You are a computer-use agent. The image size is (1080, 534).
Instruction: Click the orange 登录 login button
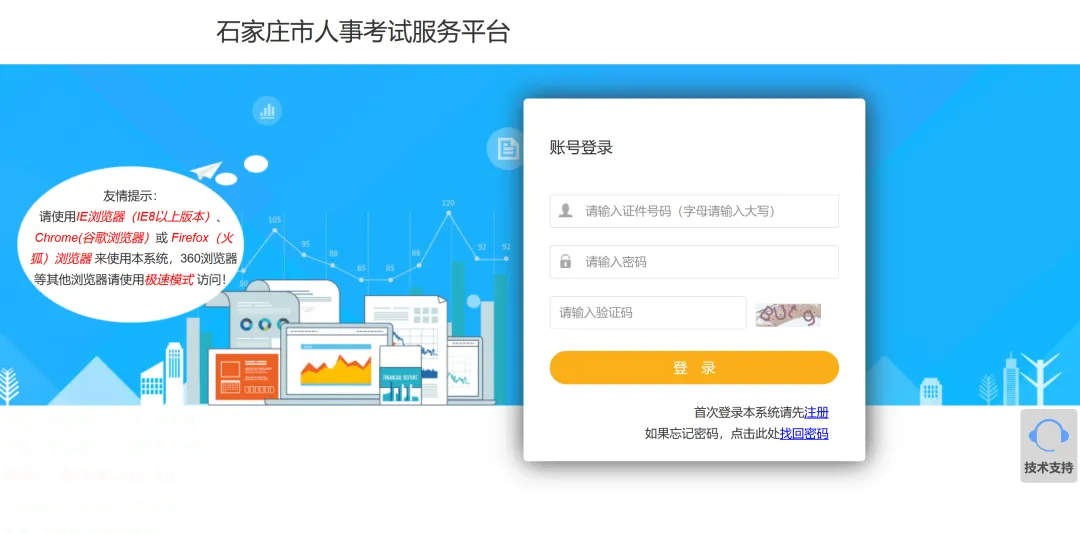(x=694, y=367)
